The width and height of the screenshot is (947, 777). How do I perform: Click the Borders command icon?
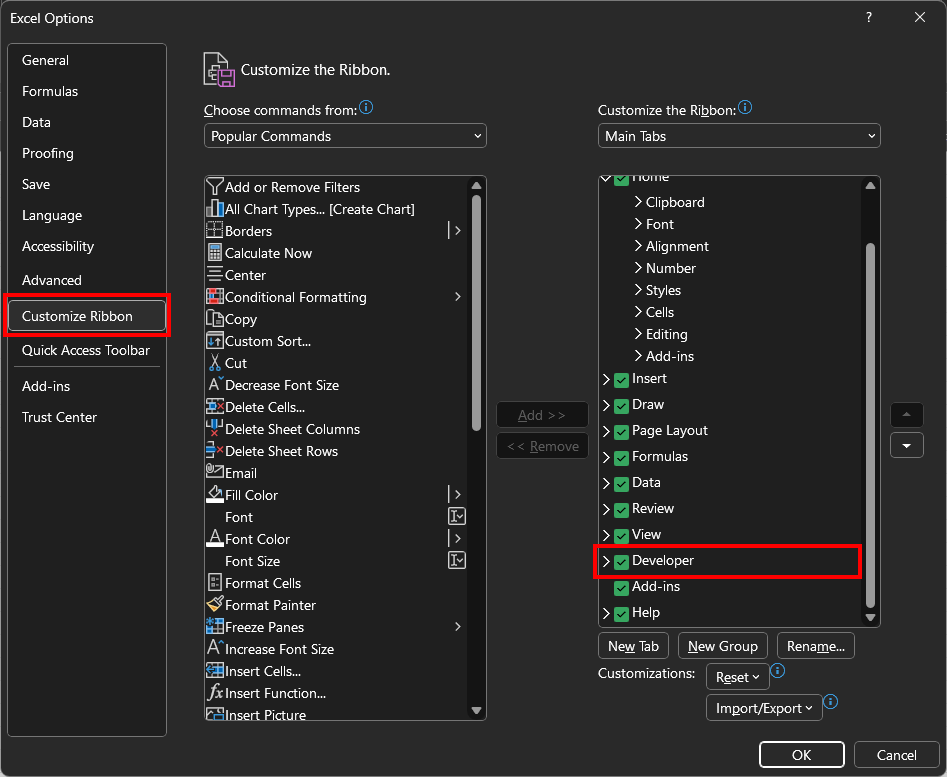coord(214,231)
